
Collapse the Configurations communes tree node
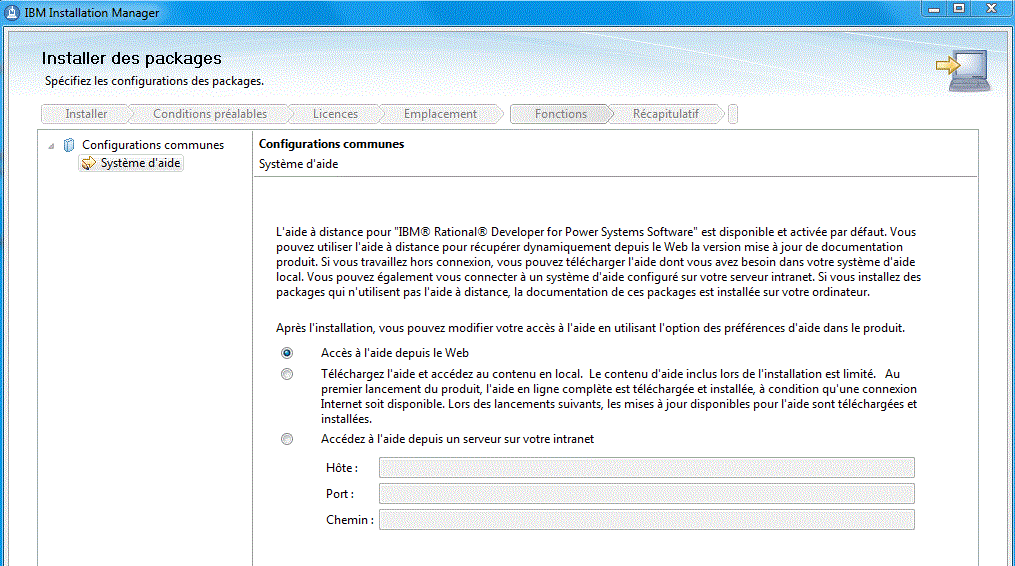(x=51, y=146)
